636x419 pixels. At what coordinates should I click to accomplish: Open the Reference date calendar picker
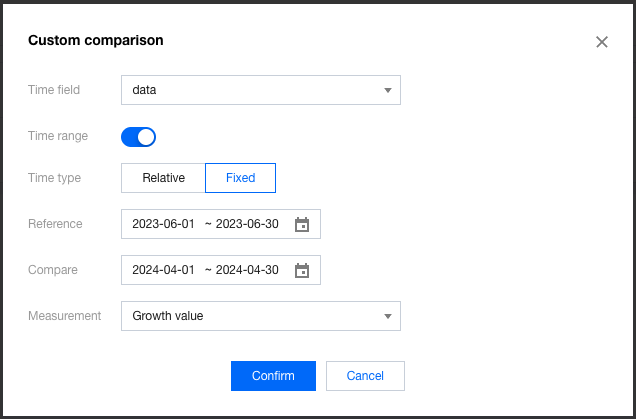tap(302, 225)
